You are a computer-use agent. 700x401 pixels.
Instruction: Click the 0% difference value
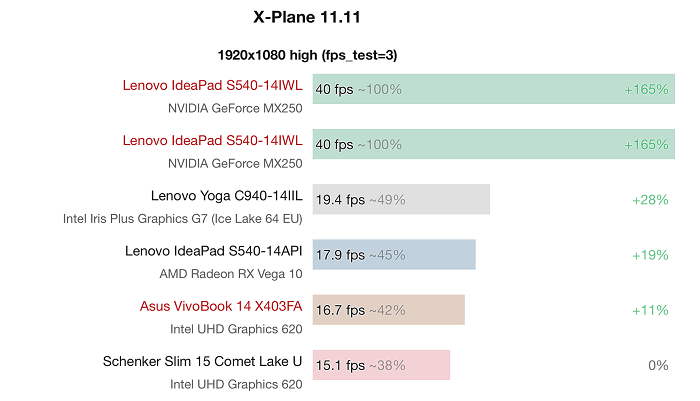coord(657,365)
